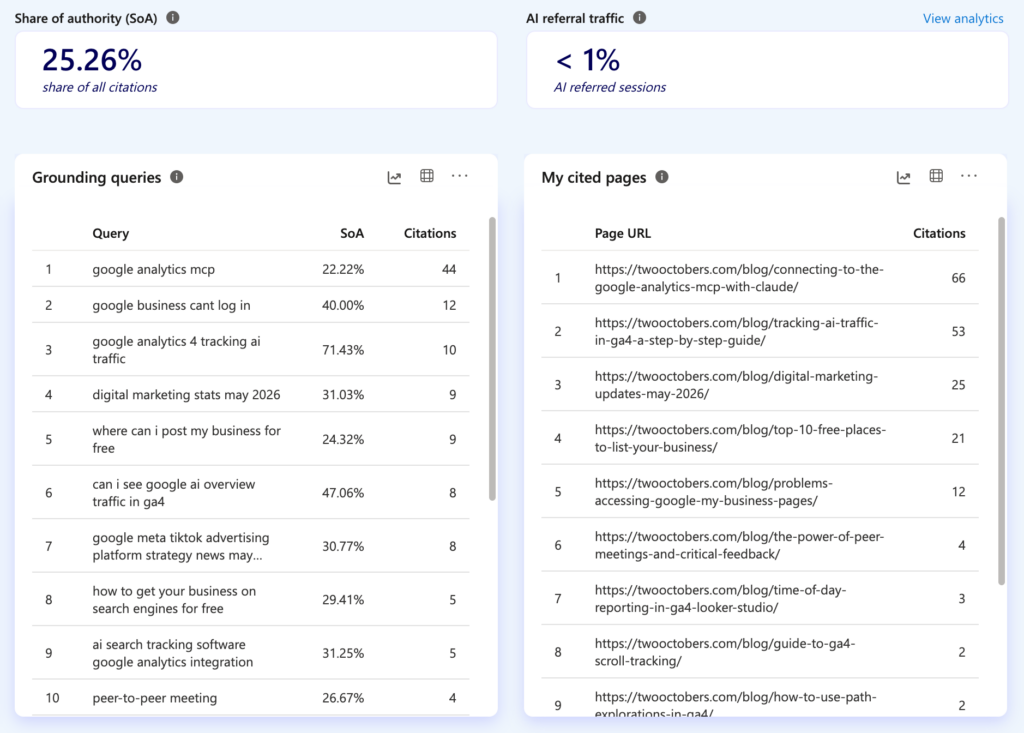
Task: Click the My cited pages info icon
Action: [662, 177]
